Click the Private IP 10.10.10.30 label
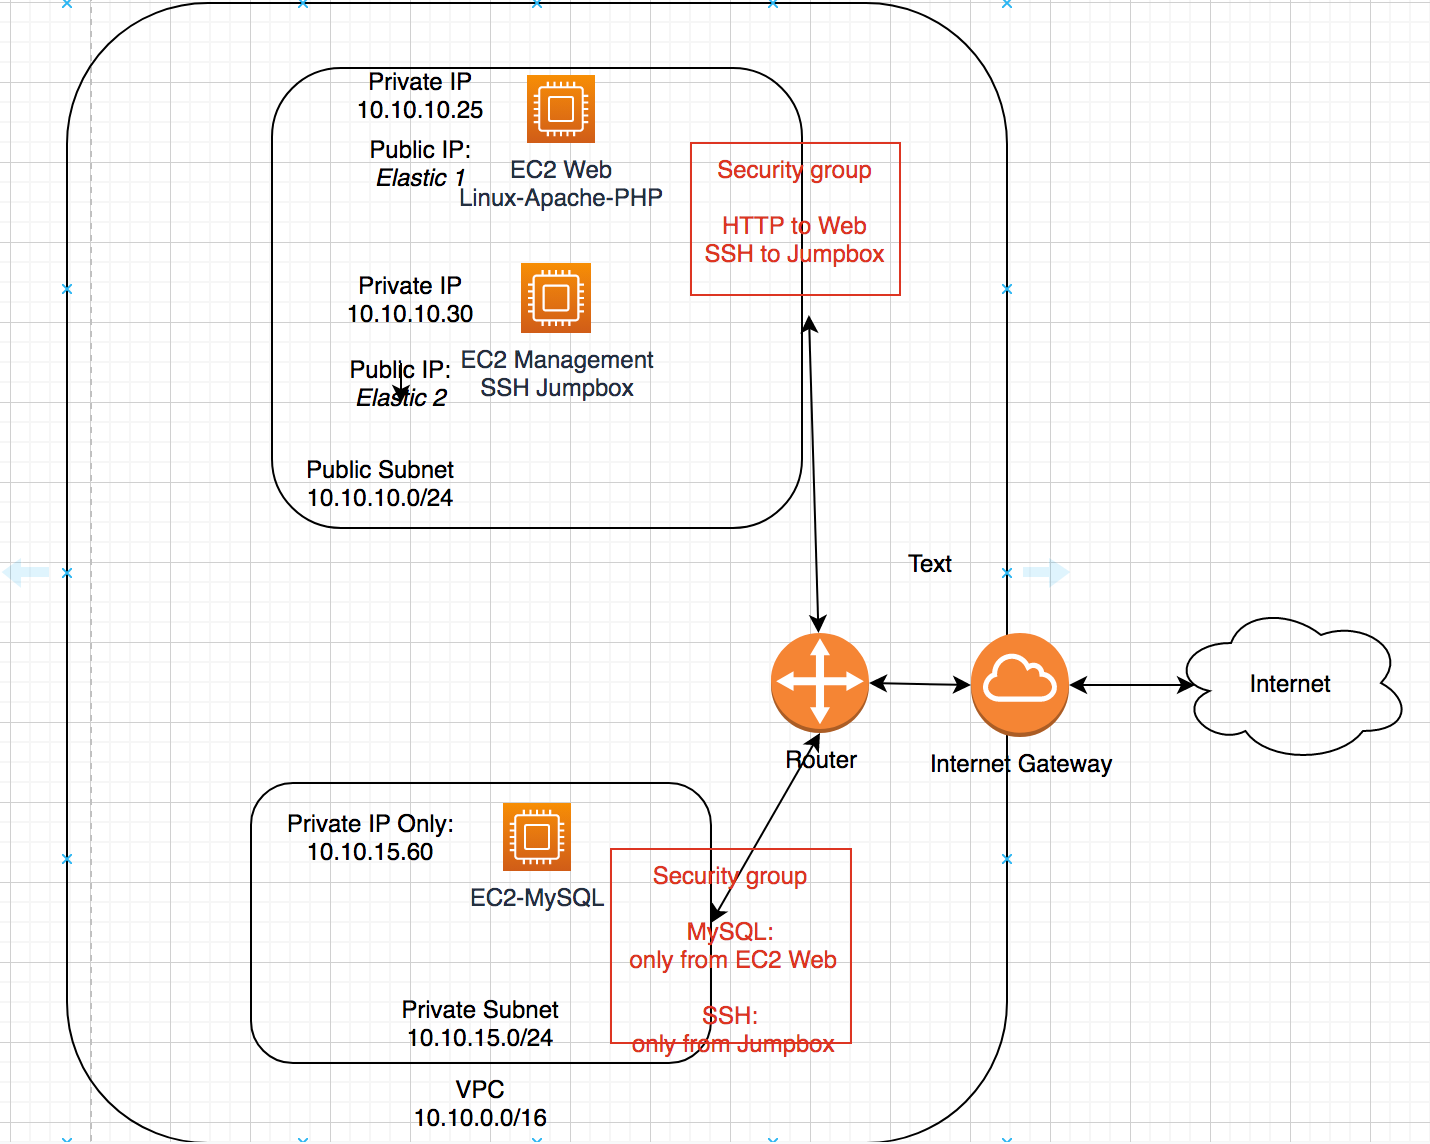Screen dimensions: 1430x1144 pos(410,300)
